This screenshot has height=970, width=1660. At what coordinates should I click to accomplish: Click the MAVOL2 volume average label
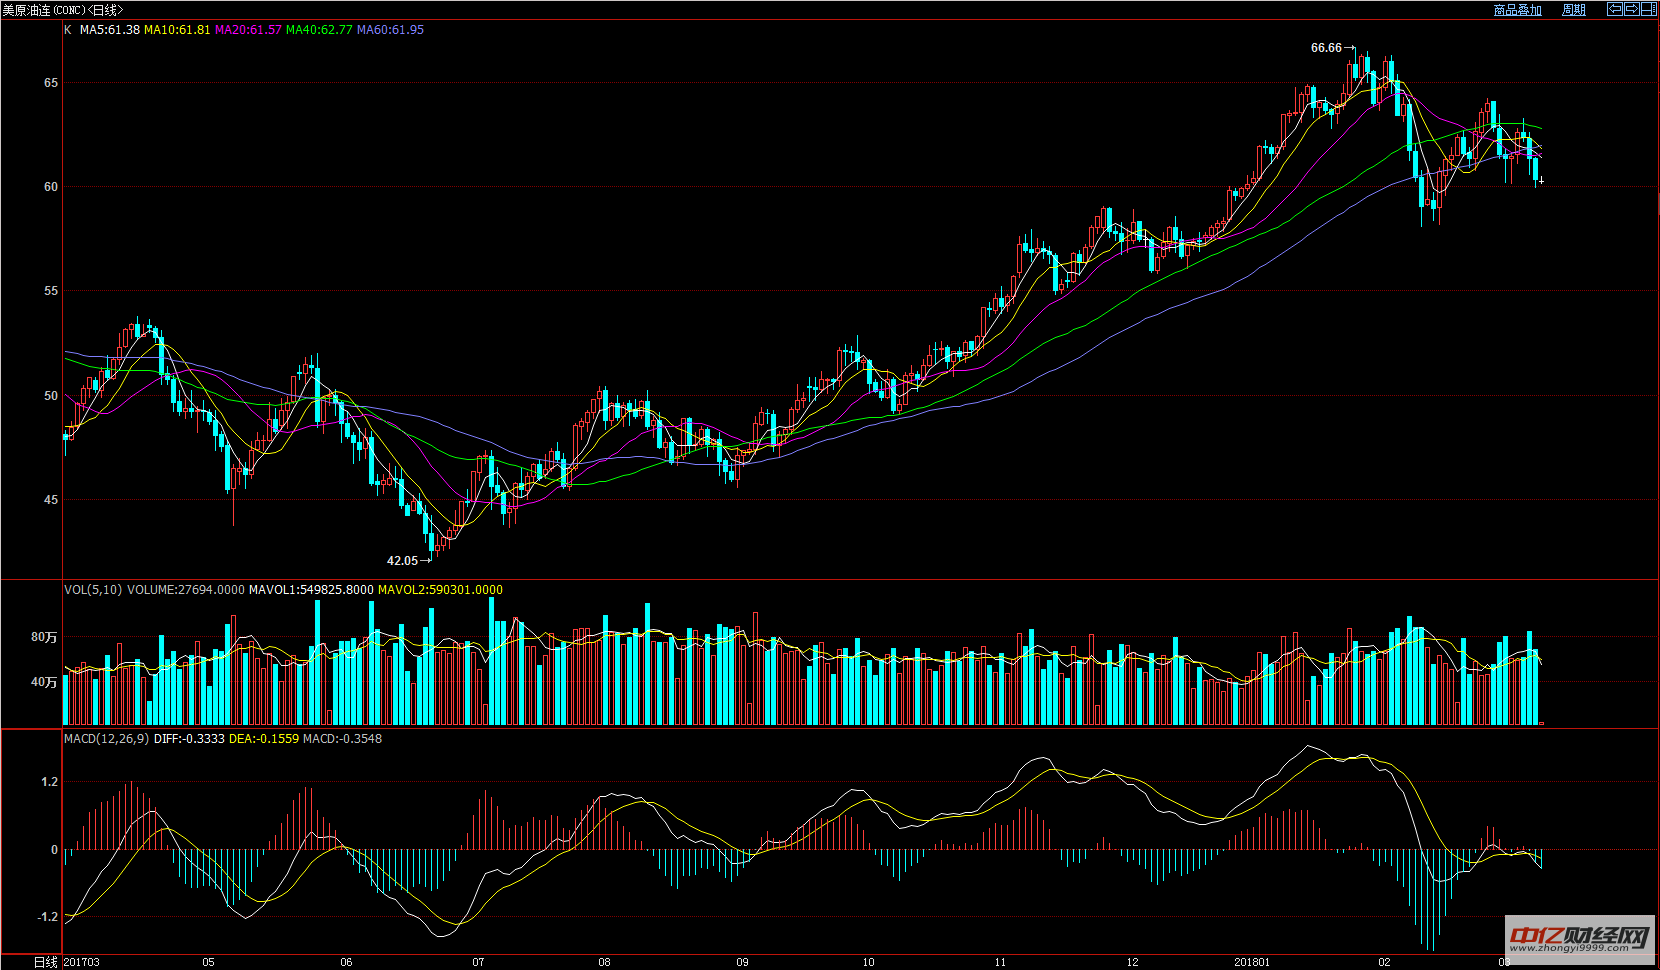440,590
